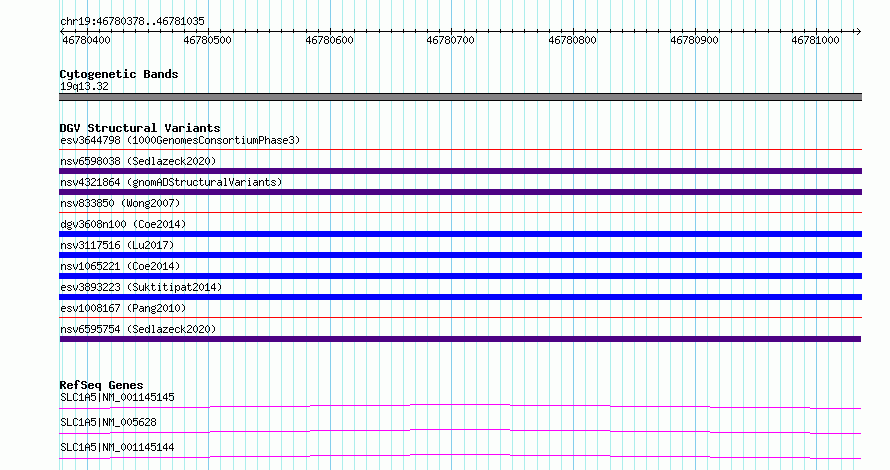
Task: Click the 46780500 ruler position label
Action: tap(208, 40)
